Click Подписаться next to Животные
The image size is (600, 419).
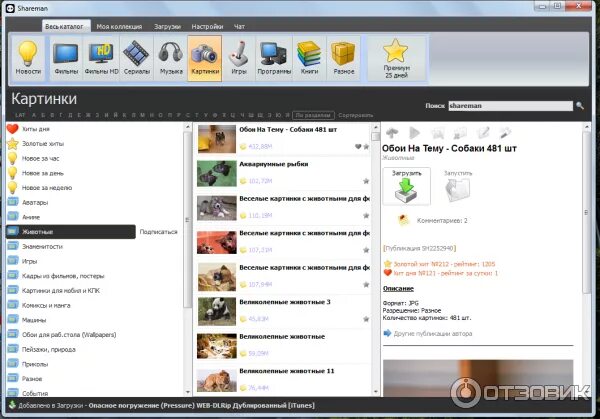click(x=158, y=232)
